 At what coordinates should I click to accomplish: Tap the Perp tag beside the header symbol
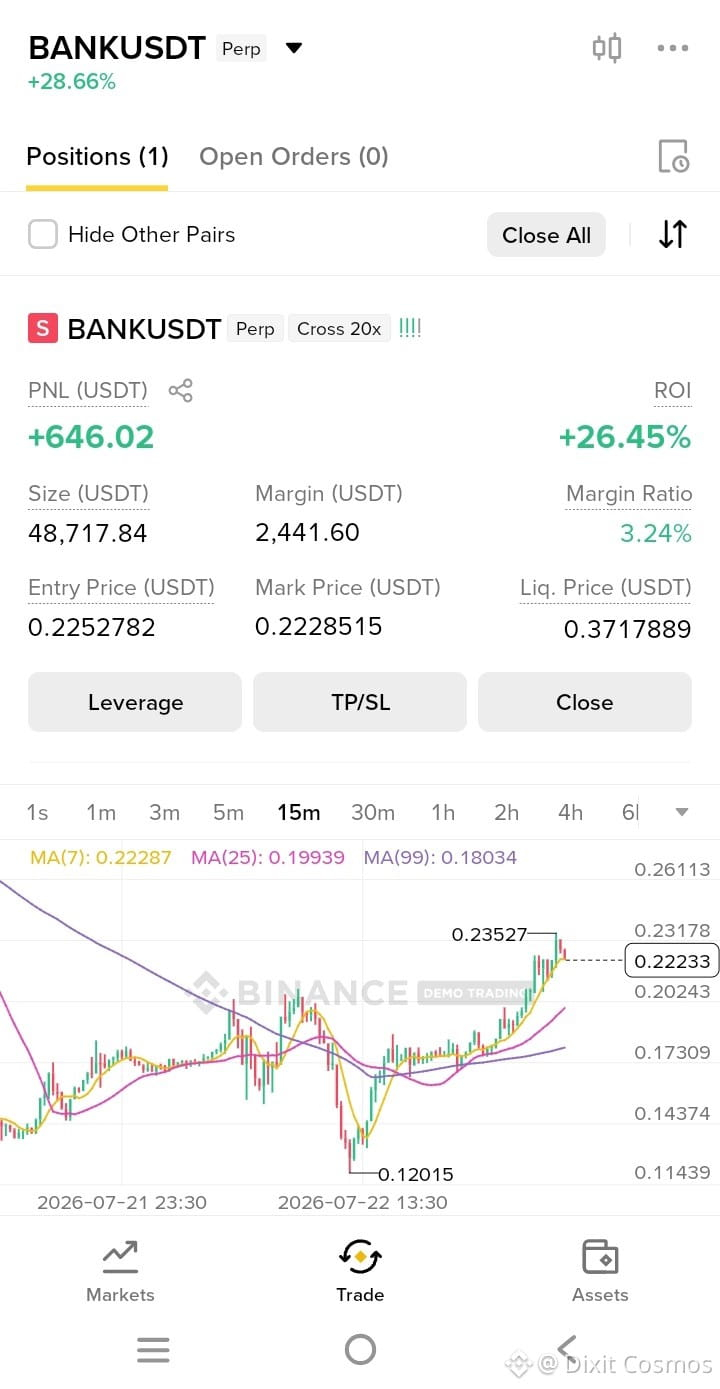point(241,48)
